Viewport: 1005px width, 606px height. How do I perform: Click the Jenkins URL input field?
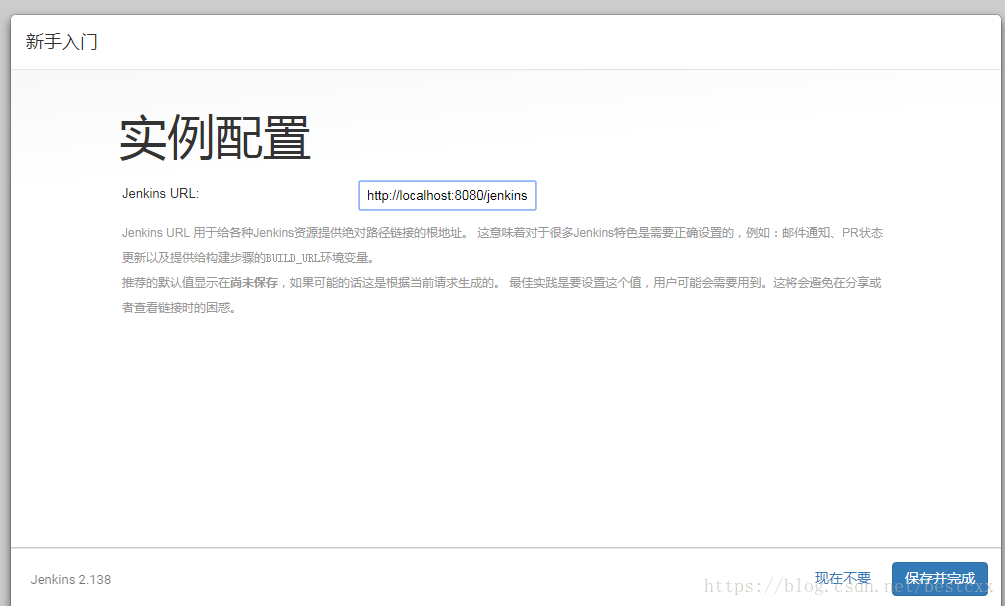click(447, 196)
